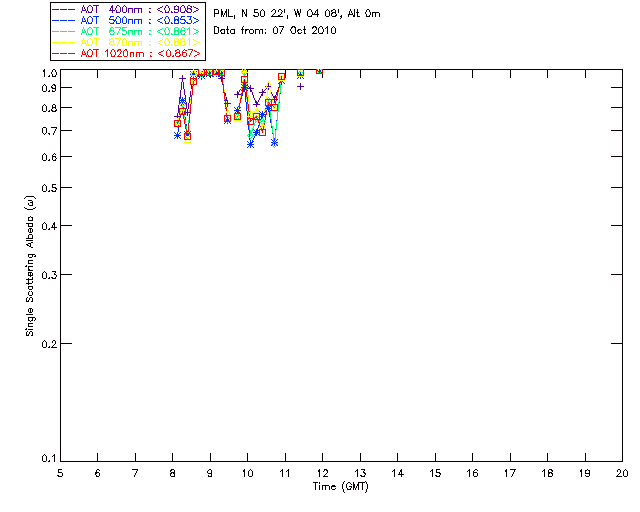Click the Single Scattering Albedo axis label
Screen dimensions: 640x512
click(30, 265)
